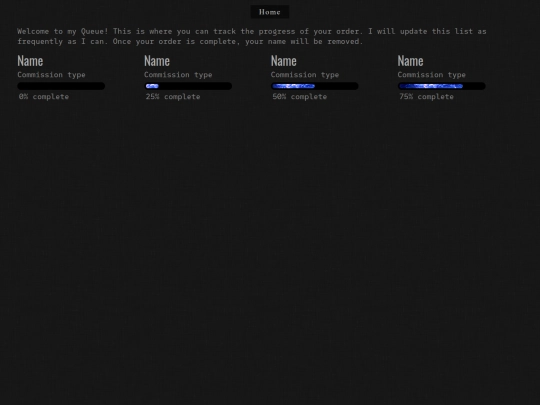The image size is (540, 405).
Task: Click the Name heading above 0% bar
Action: (x=30, y=61)
